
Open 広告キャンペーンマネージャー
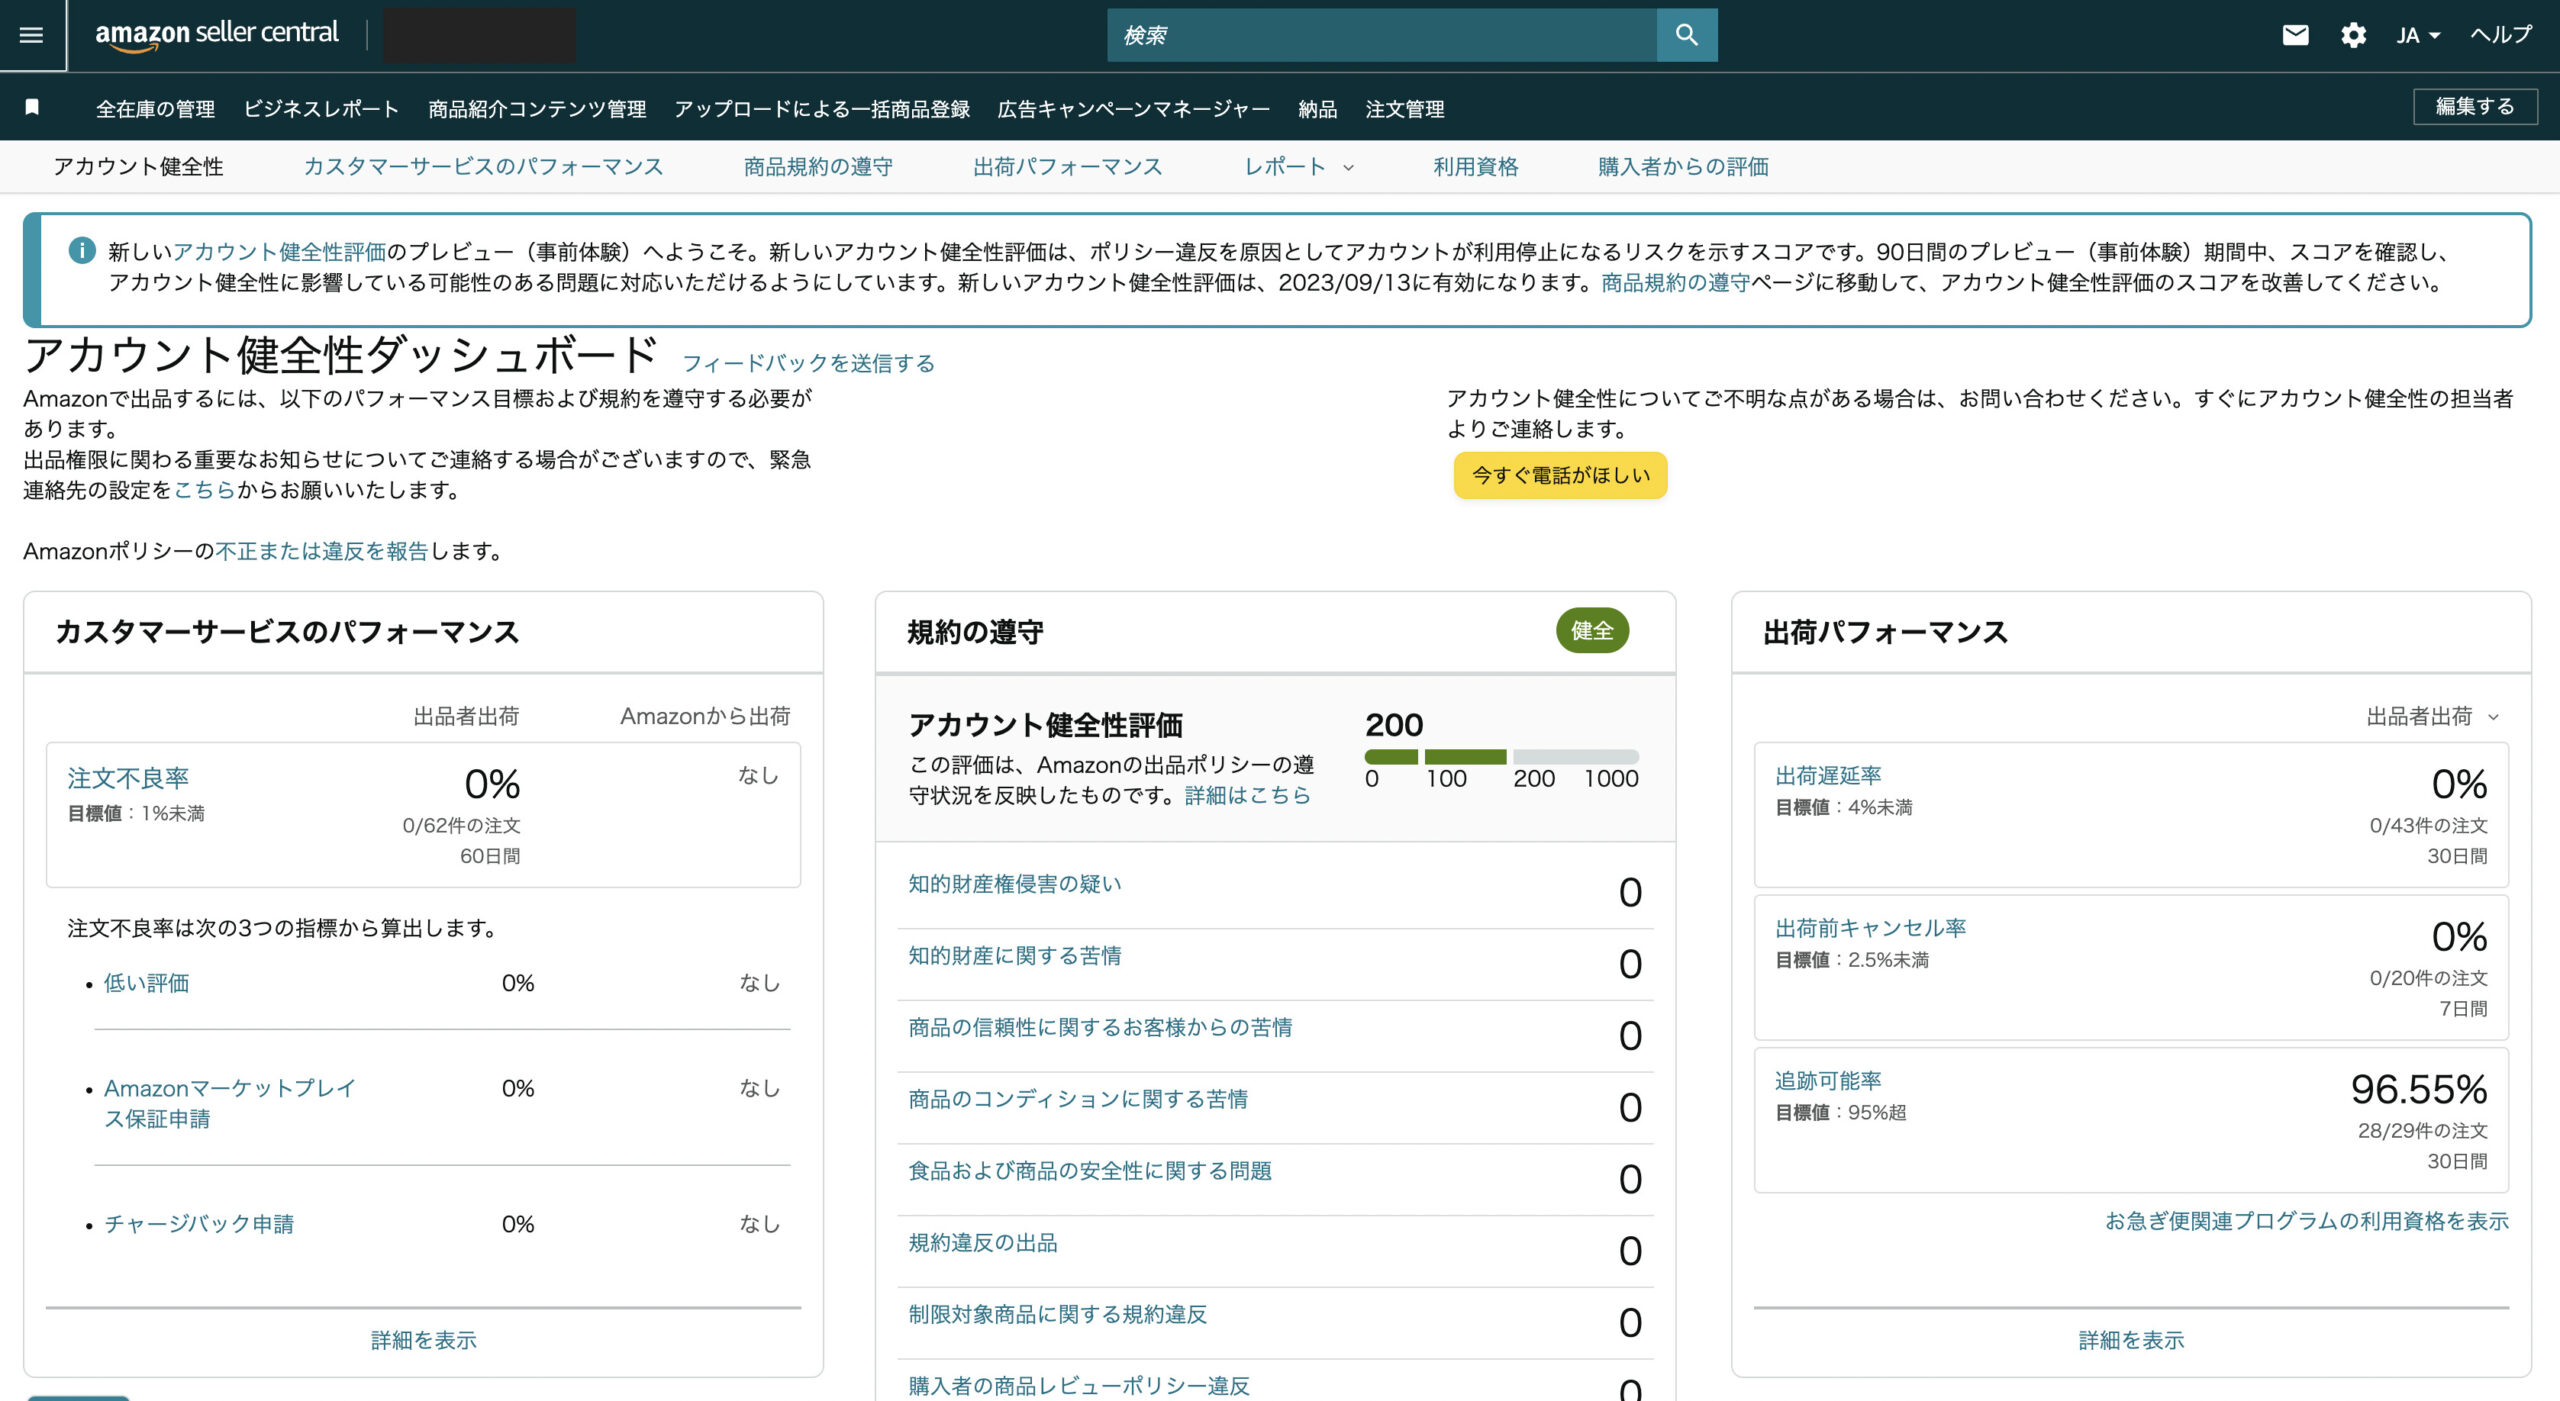coord(1134,109)
